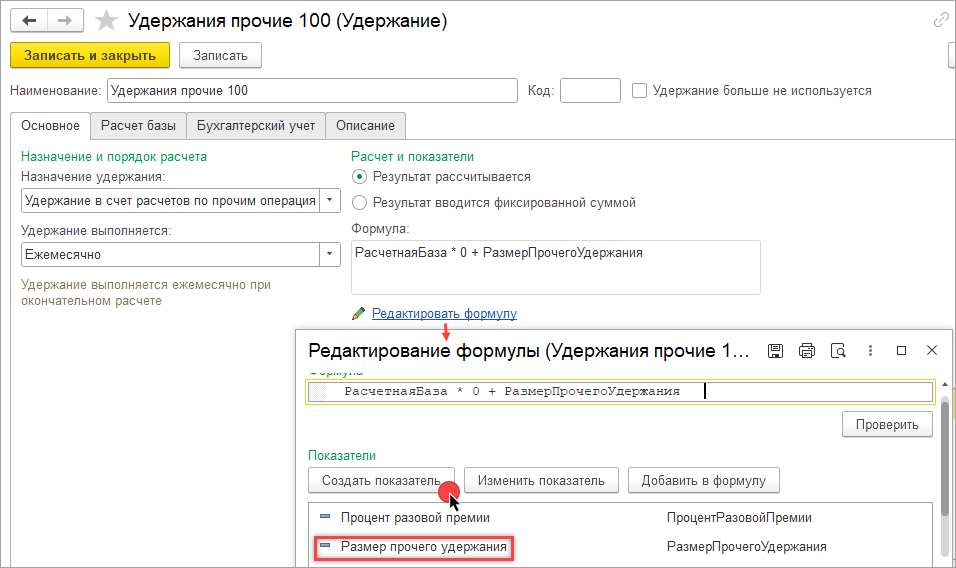Open the 'Бухгалтерский учет' tab

(256, 126)
